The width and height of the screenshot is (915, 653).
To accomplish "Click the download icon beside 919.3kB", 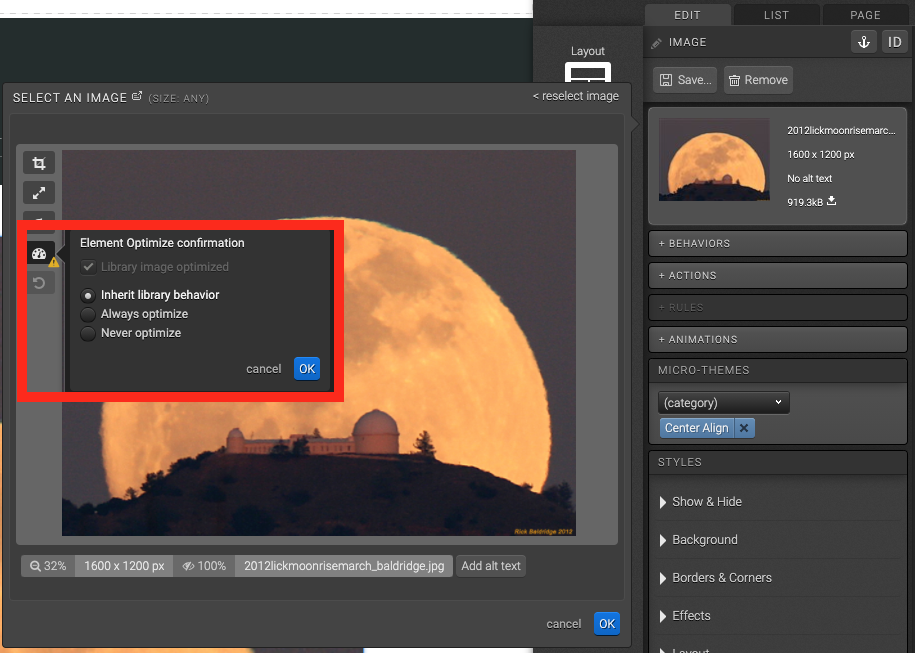I will [x=830, y=202].
